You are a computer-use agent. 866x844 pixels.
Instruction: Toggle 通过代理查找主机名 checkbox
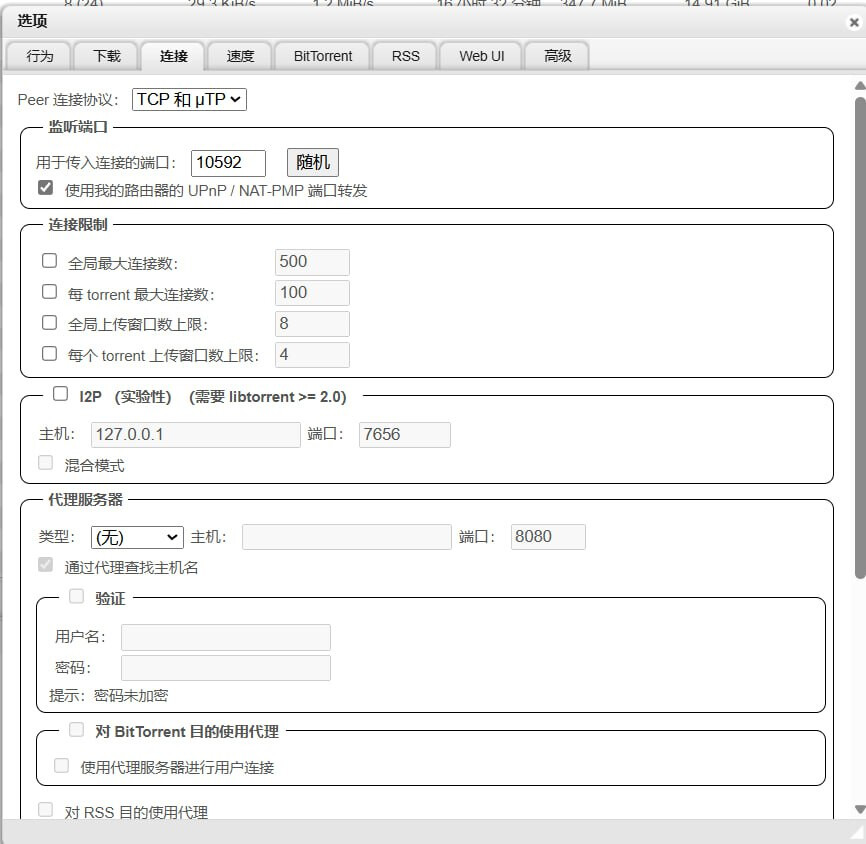[45, 565]
